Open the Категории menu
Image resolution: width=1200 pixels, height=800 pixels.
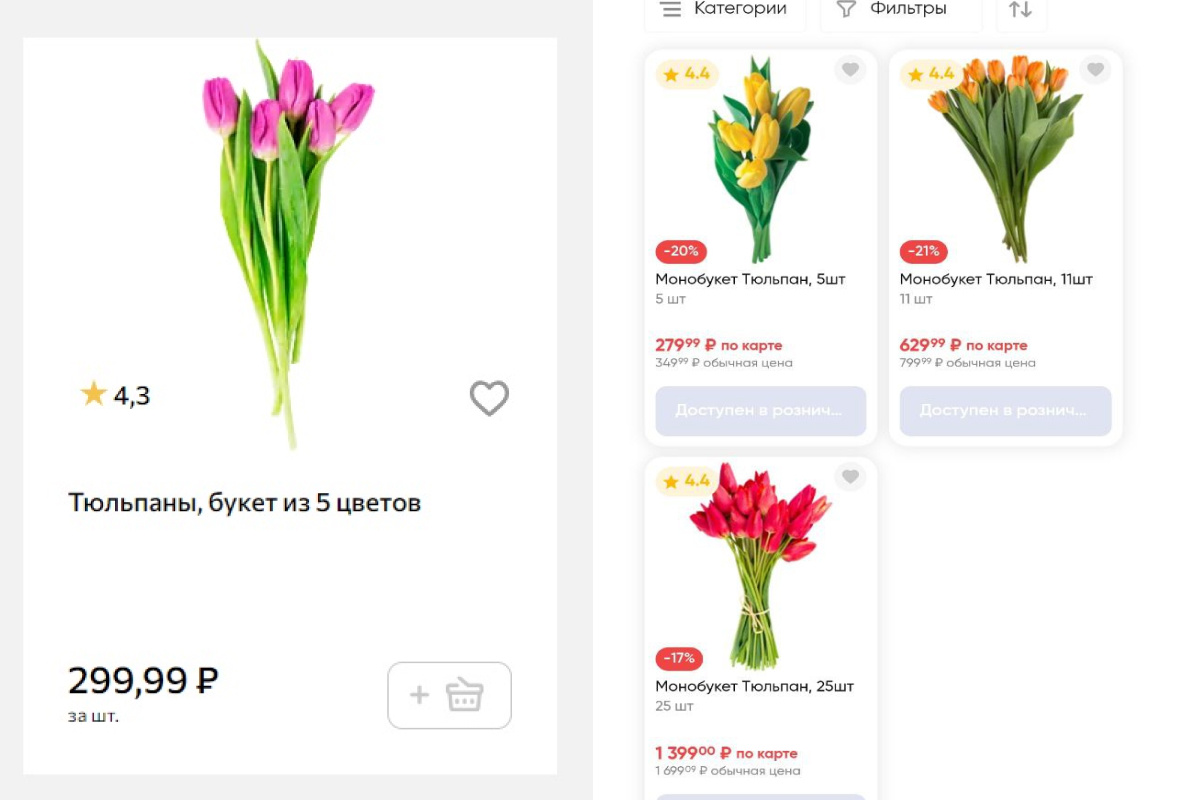(725, 9)
